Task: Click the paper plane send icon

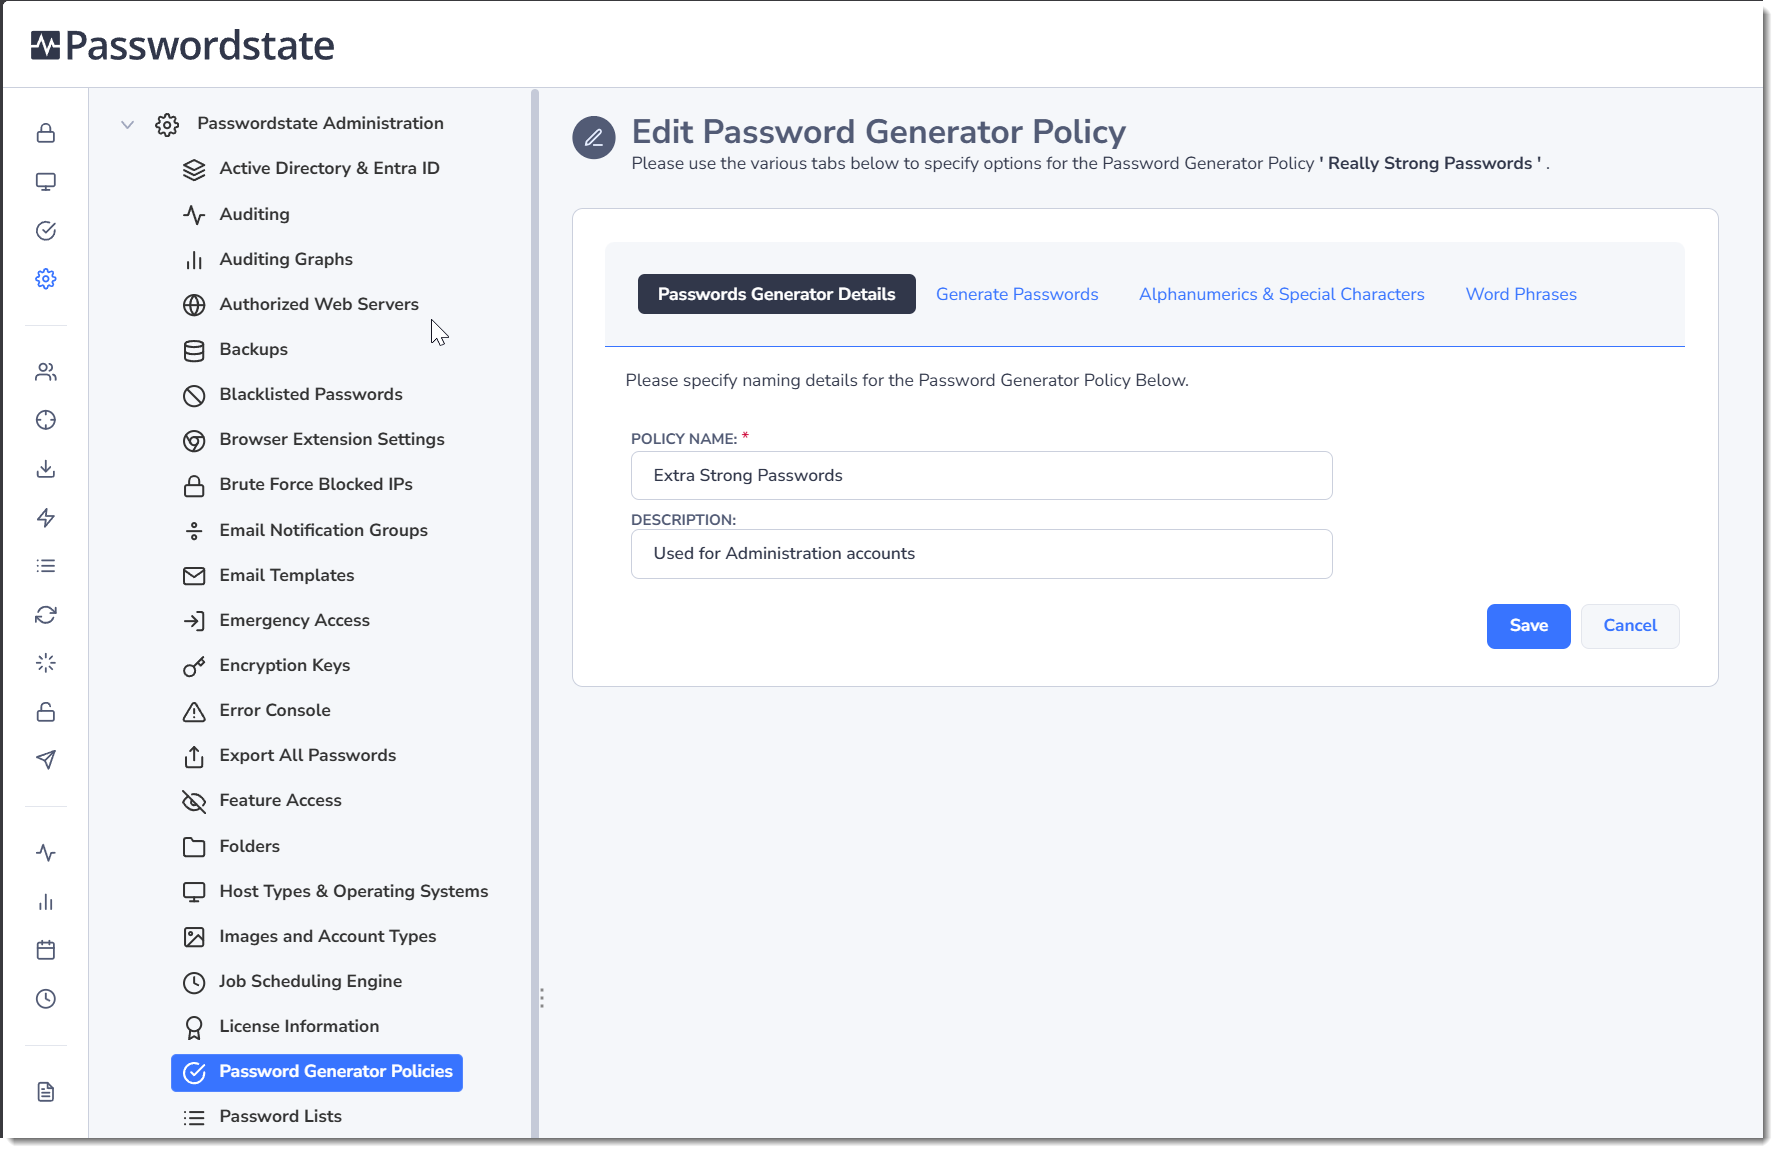Action: pyautogui.click(x=46, y=760)
